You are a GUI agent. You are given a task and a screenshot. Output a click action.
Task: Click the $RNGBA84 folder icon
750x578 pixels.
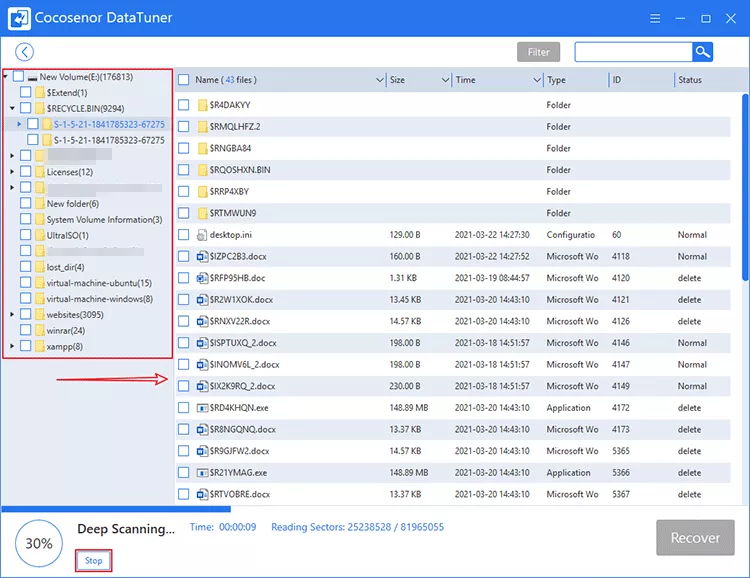click(202, 148)
